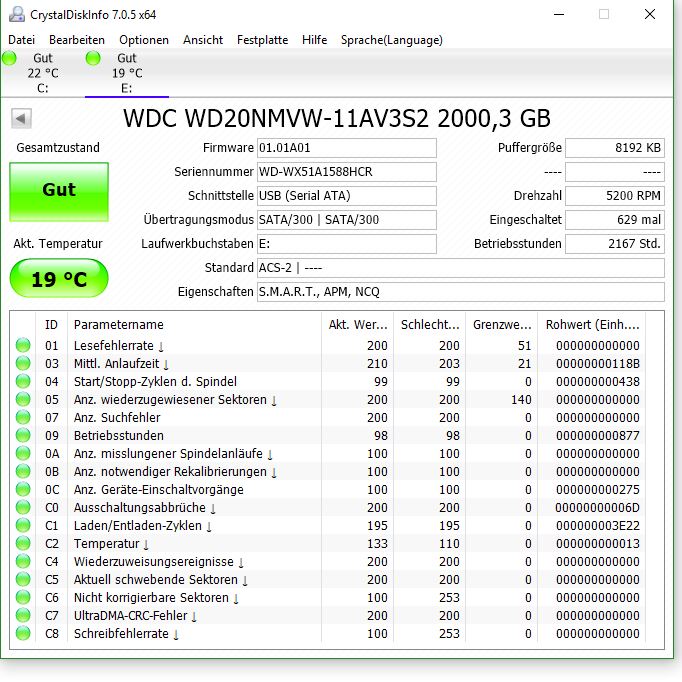Click the status icon for UltraDMA-CRC-Fehler

coord(23,615)
